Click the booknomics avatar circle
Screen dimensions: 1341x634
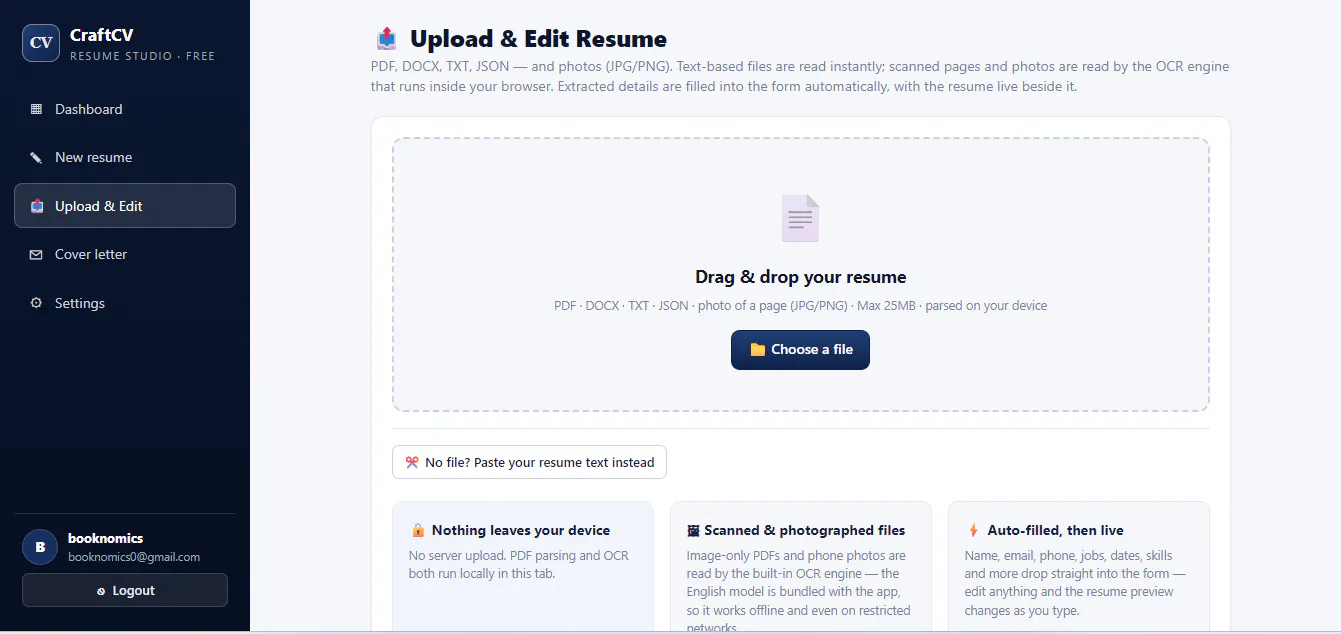[40, 547]
